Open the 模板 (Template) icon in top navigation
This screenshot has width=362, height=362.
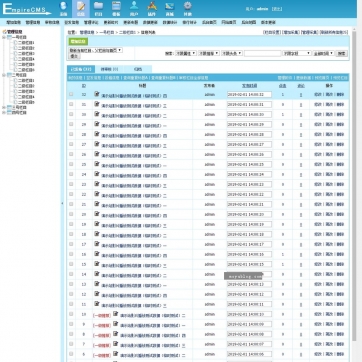[x=116, y=9]
